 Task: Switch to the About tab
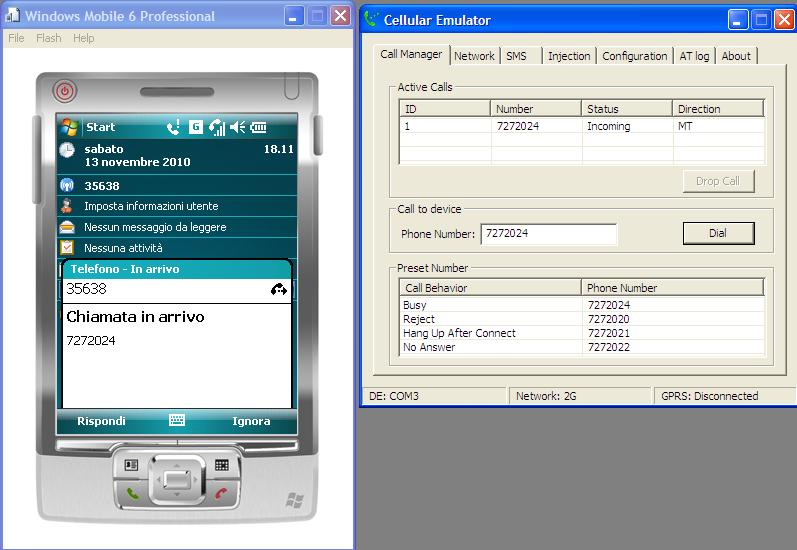(x=735, y=56)
